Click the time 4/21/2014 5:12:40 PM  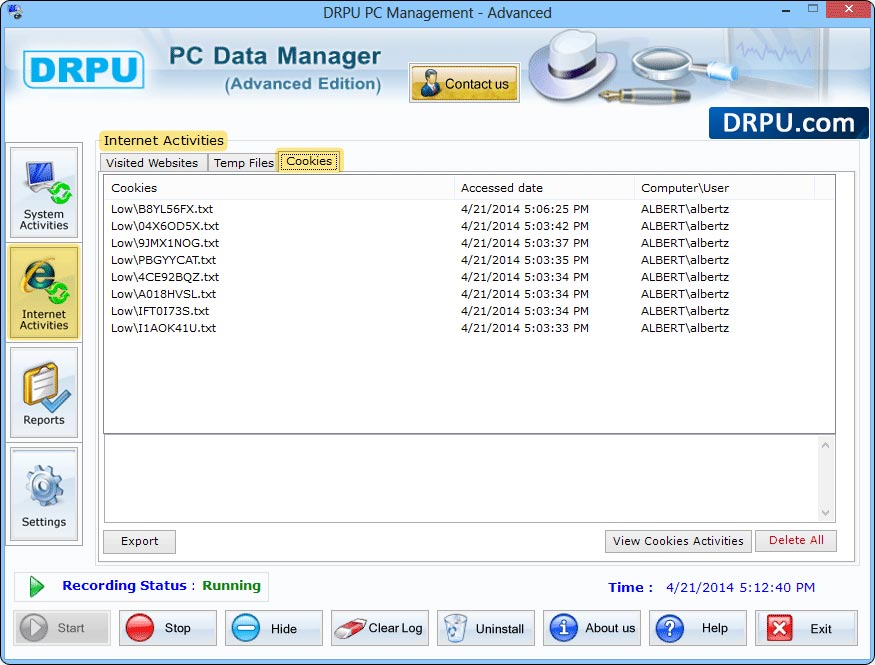click(x=740, y=587)
